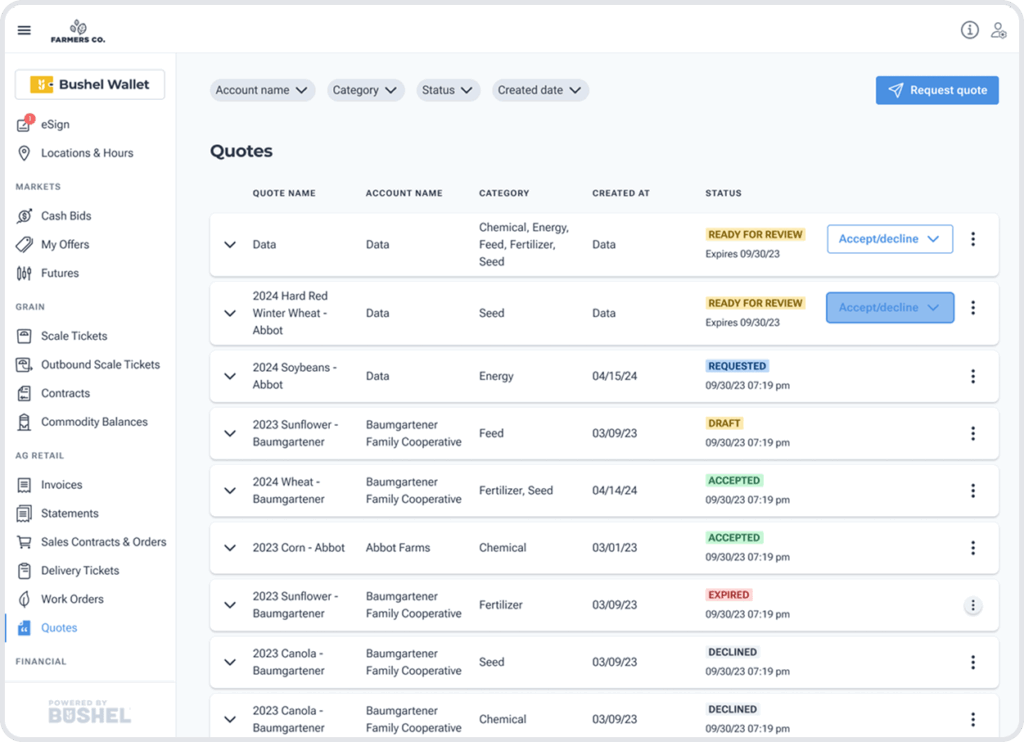Open Commodity Balances page

point(94,422)
